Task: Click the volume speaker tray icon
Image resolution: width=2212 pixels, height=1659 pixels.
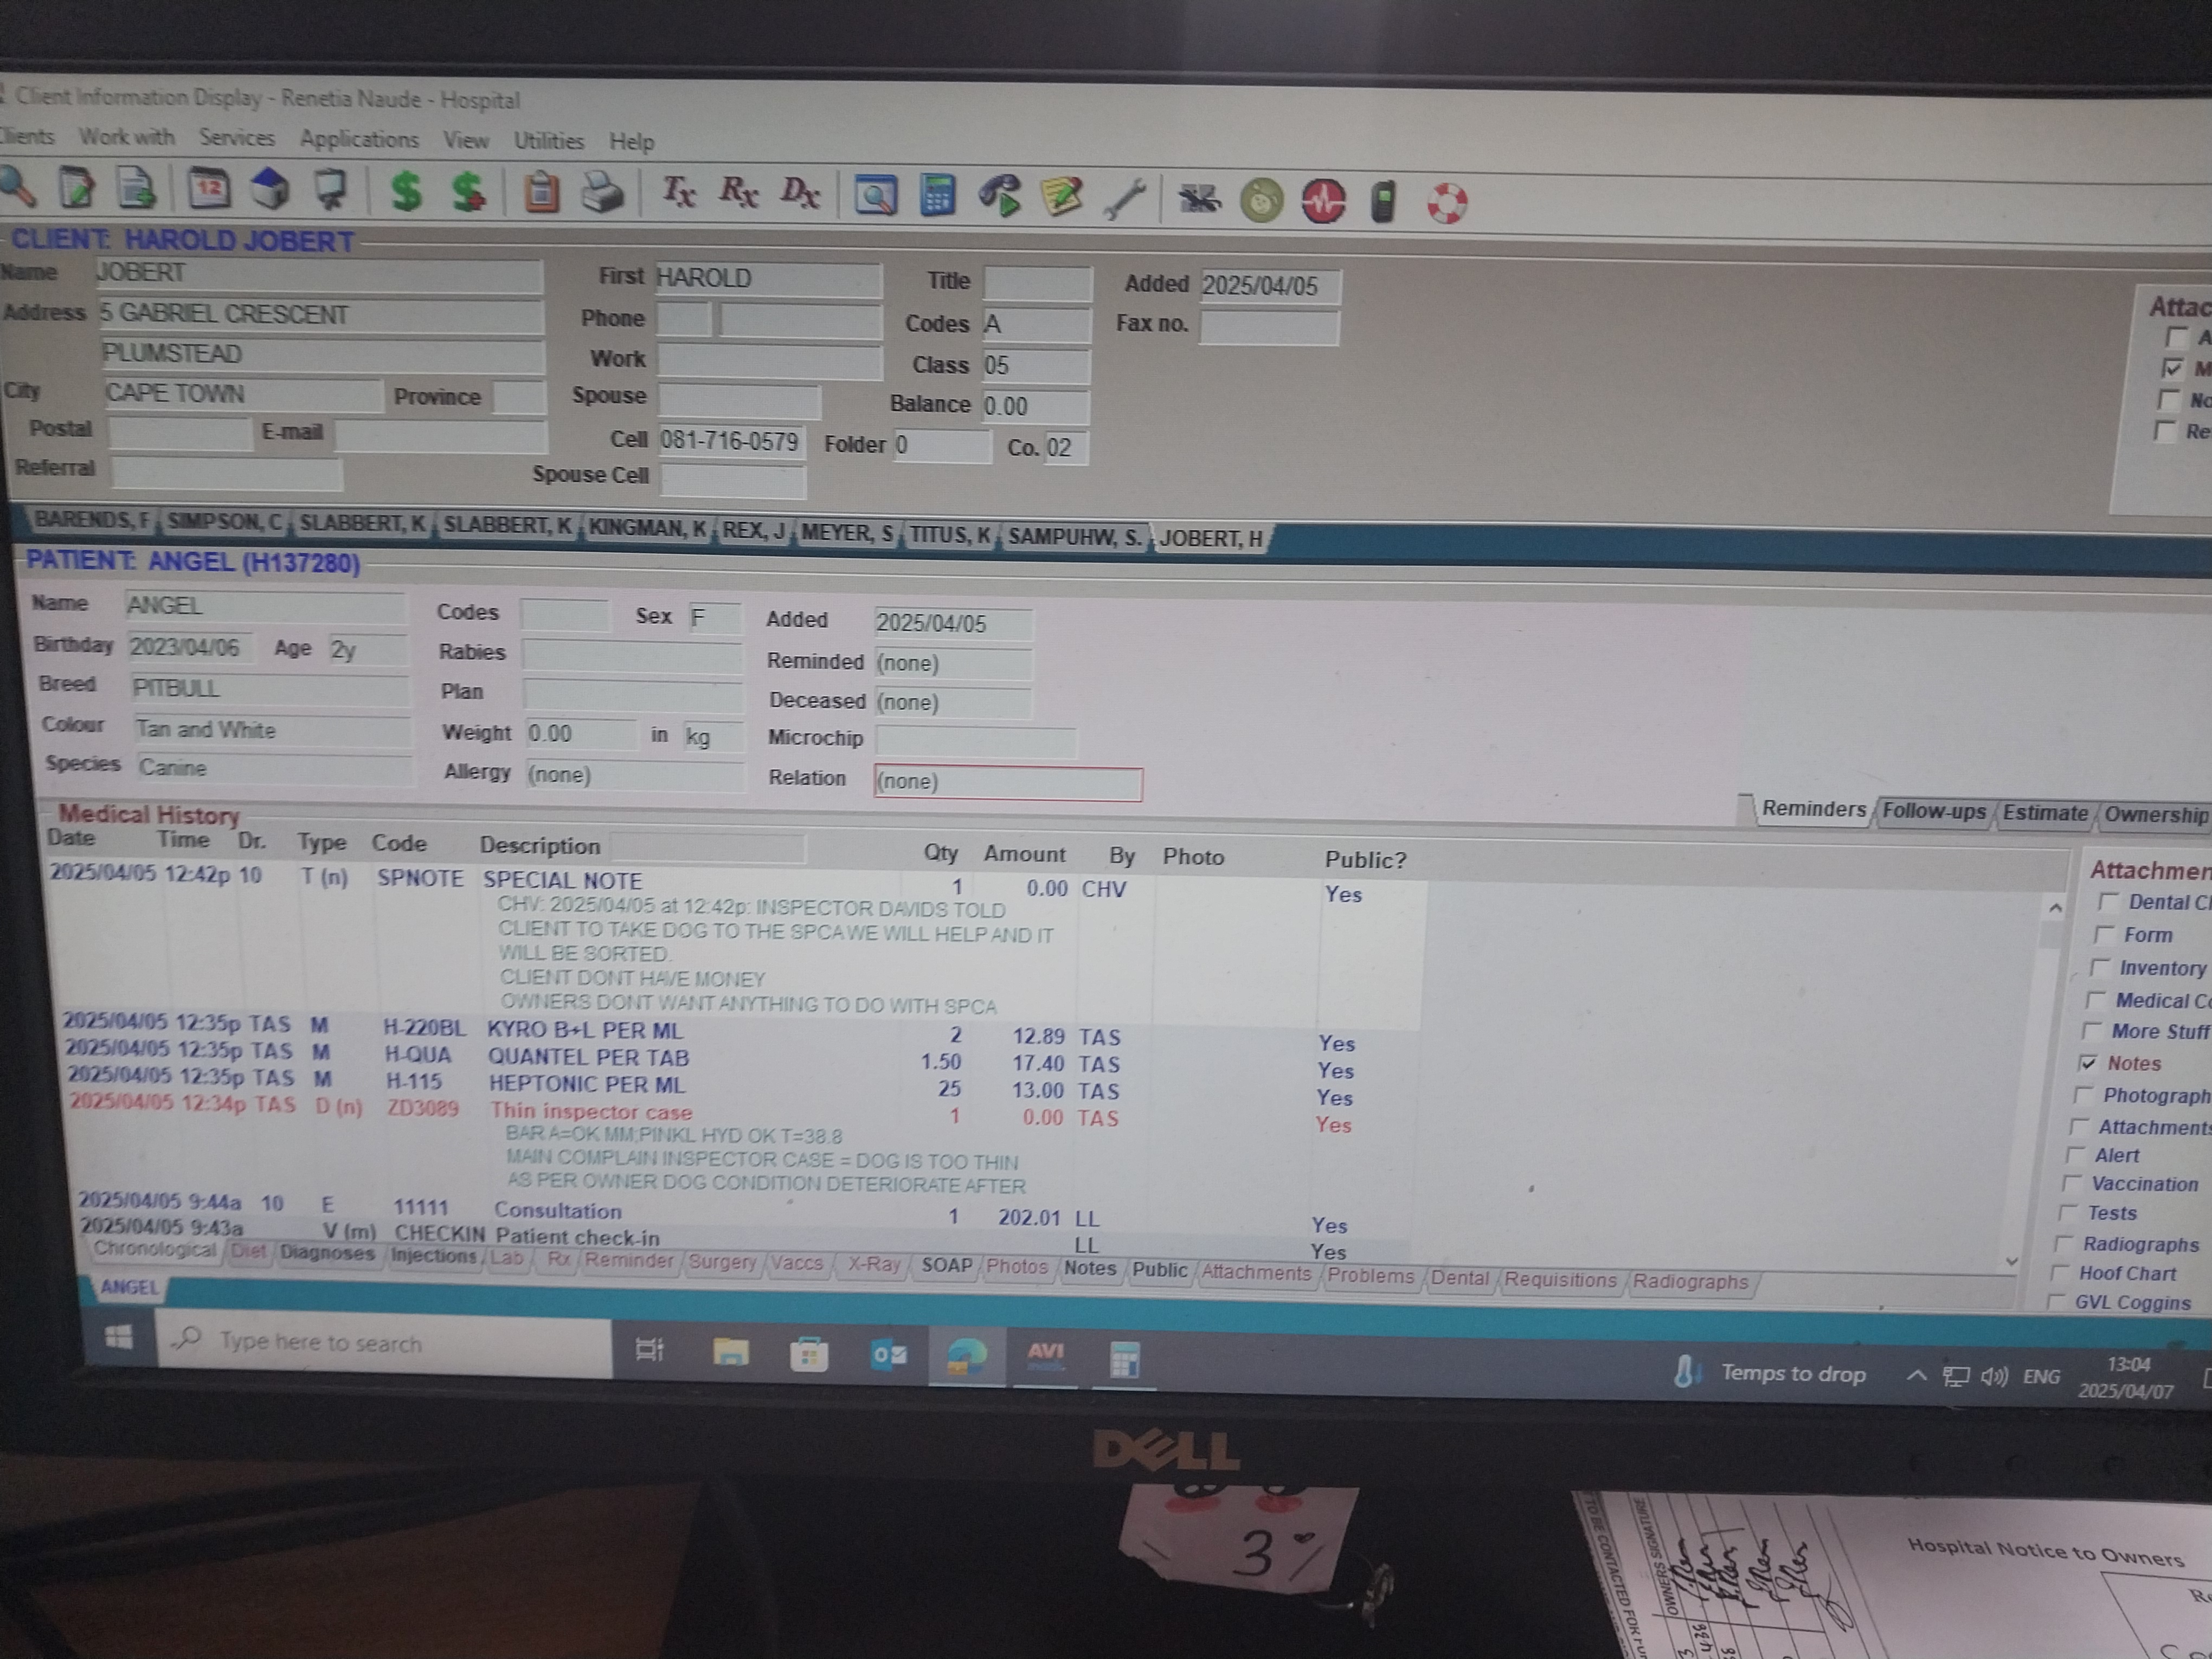Action: 1994,1377
